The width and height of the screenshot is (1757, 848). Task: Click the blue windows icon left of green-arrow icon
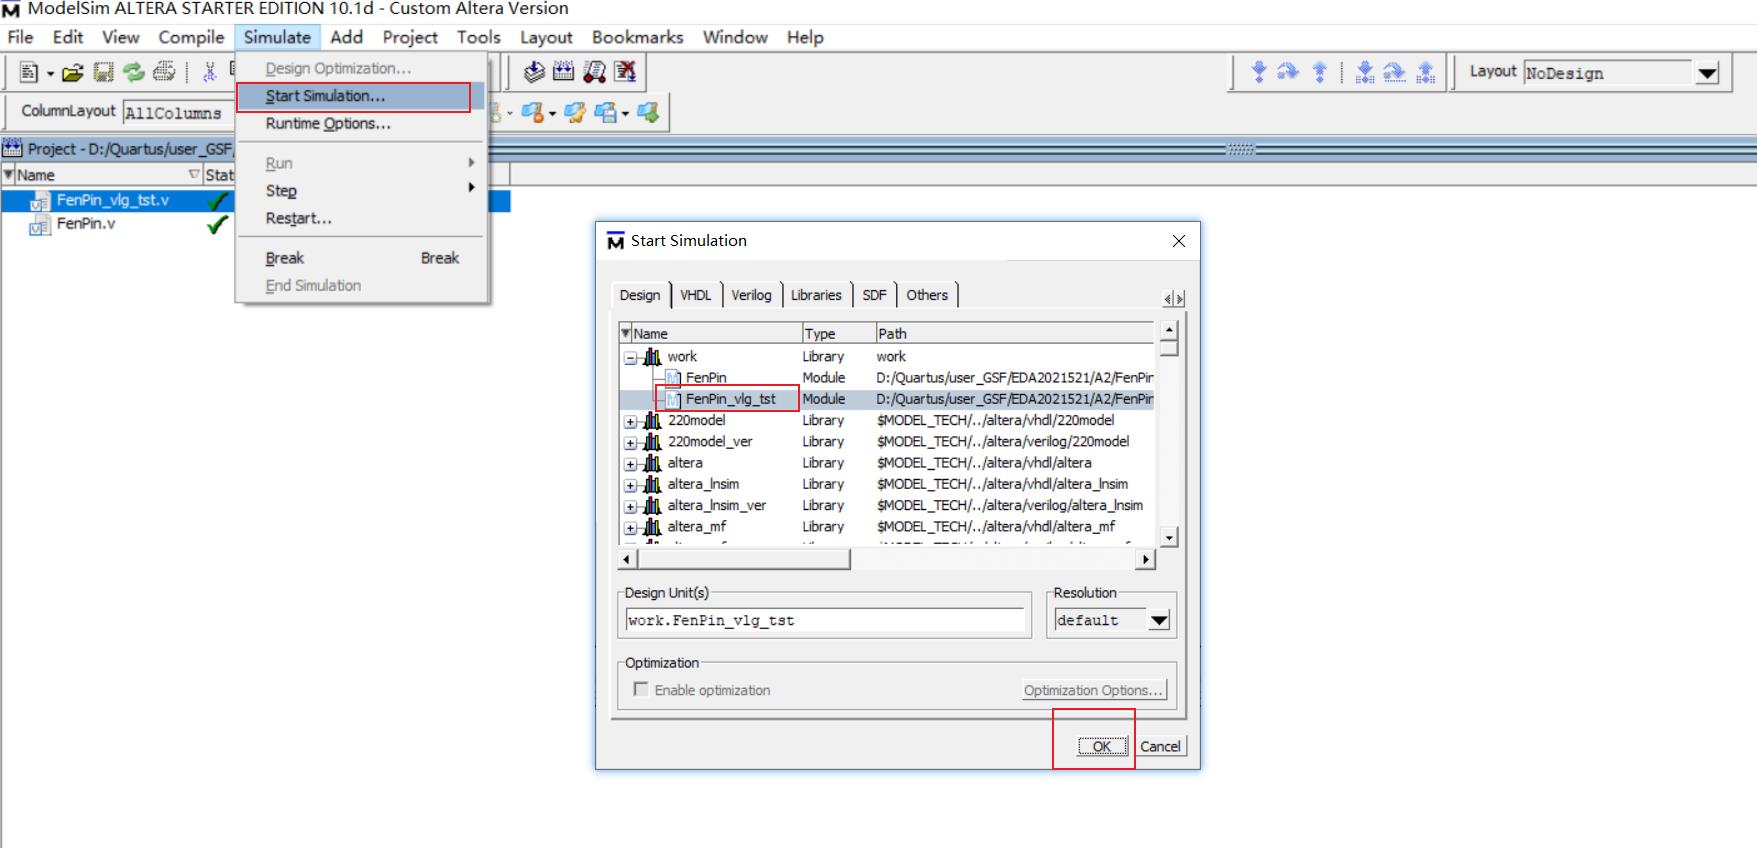pyautogui.click(x=605, y=112)
